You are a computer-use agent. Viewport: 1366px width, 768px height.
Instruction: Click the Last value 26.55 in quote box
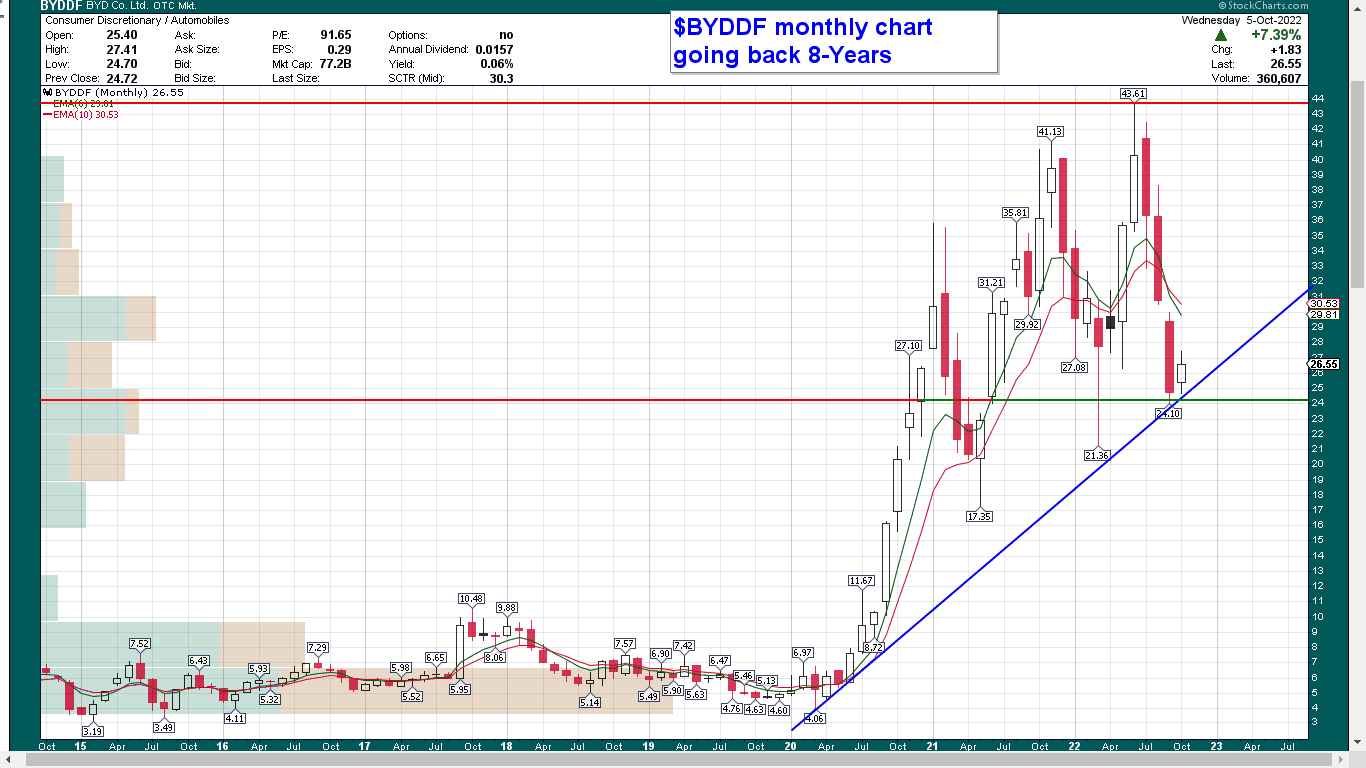1286,64
